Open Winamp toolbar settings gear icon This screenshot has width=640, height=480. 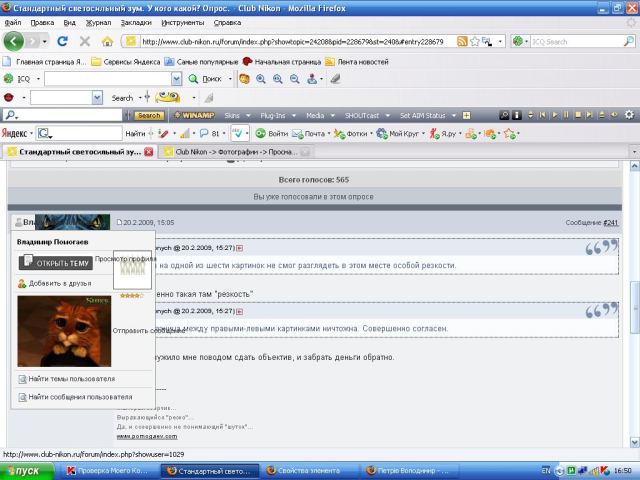click(629, 115)
